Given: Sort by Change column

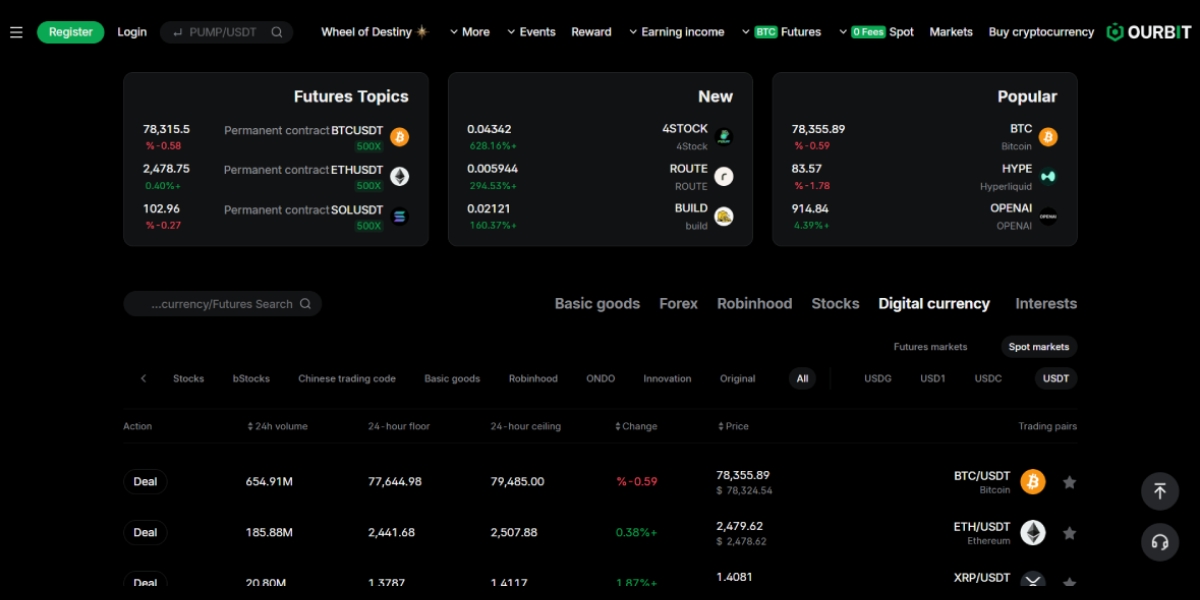Looking at the screenshot, I should 636,426.
